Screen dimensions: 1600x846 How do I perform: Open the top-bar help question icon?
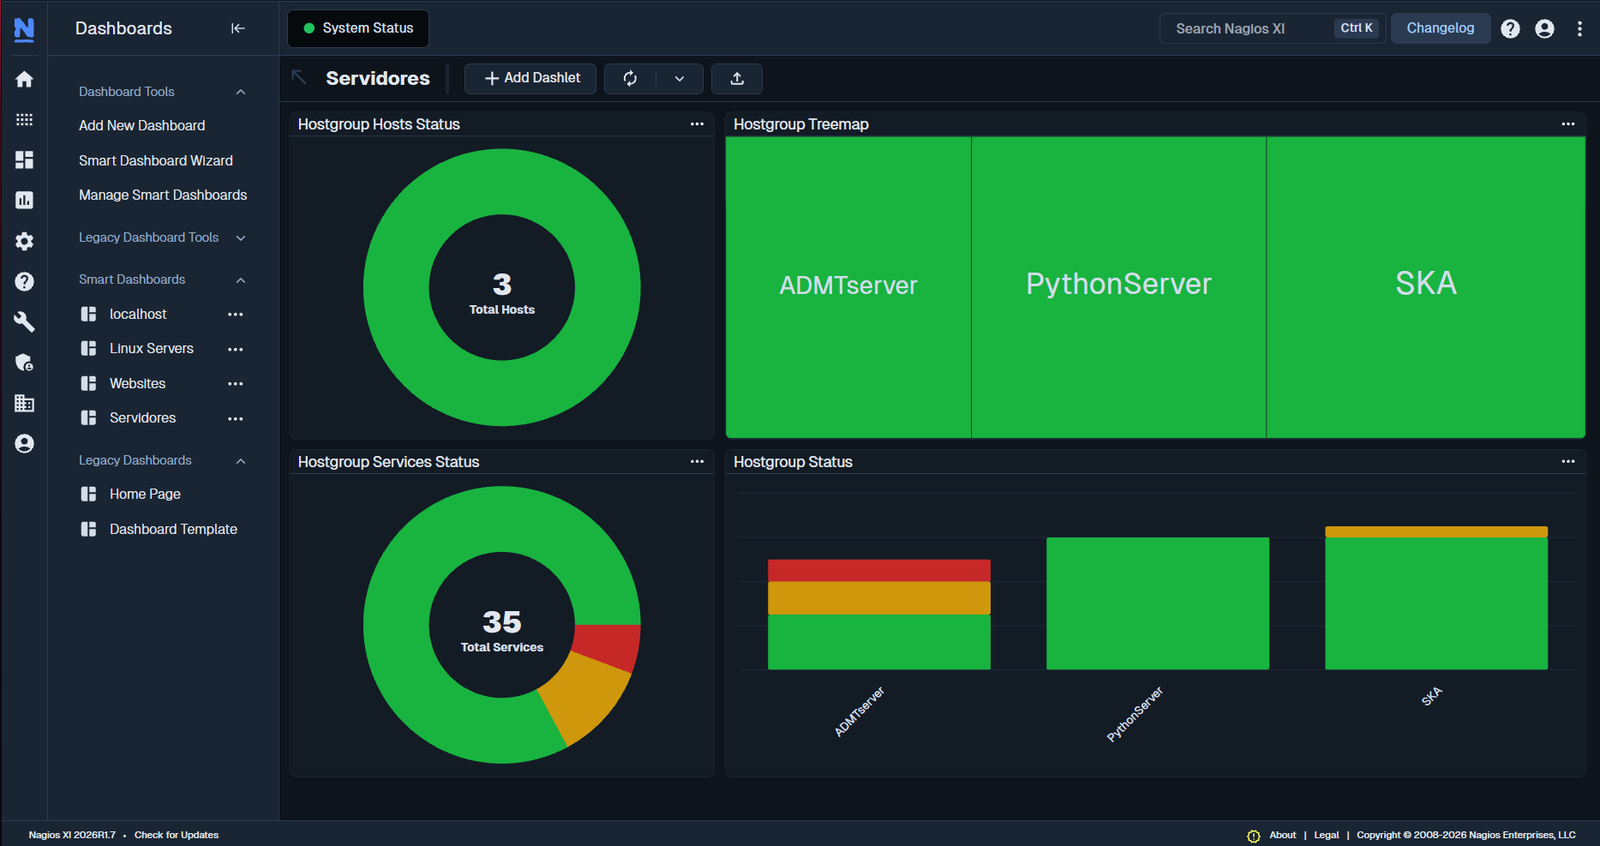[1510, 29]
